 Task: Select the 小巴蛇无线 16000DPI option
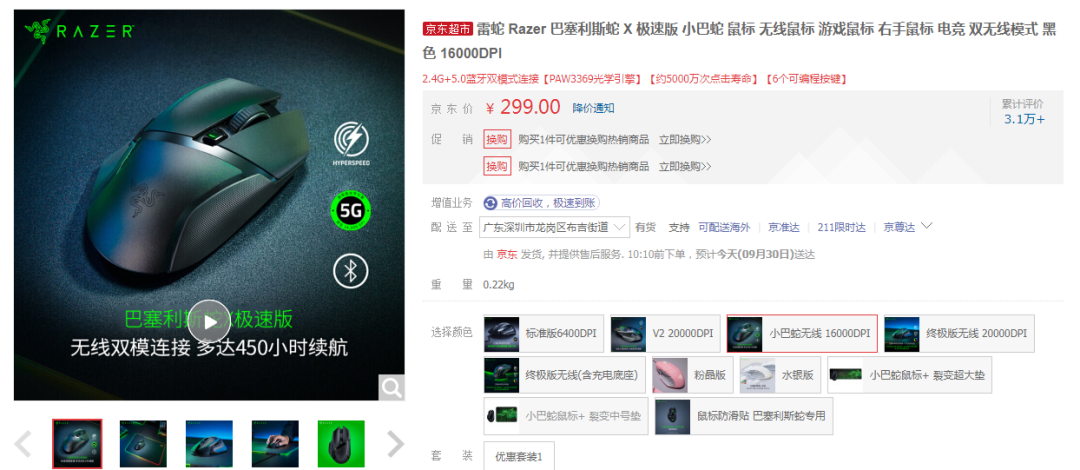pyautogui.click(x=802, y=334)
